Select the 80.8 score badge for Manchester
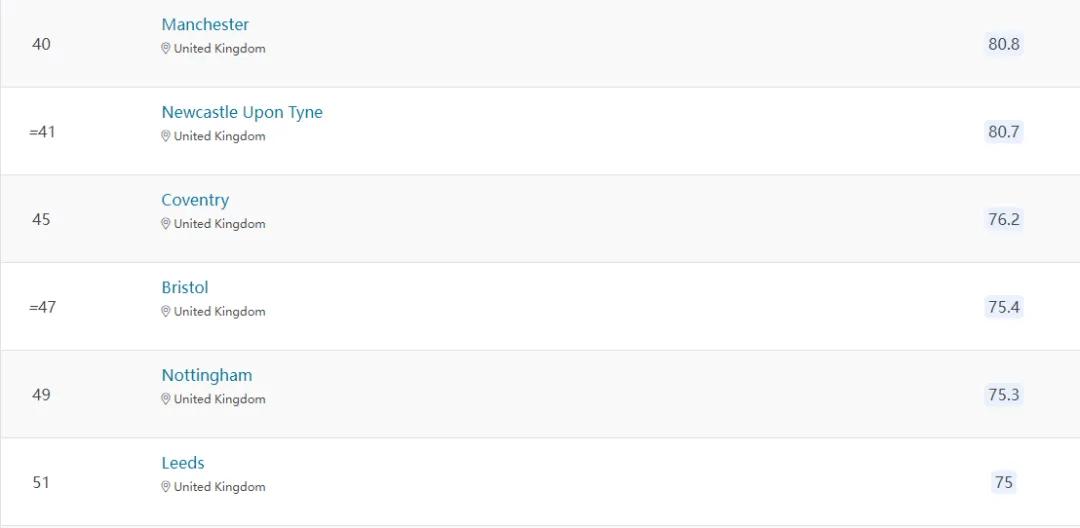Screen dimensions: 1080x528 pos(1004,44)
